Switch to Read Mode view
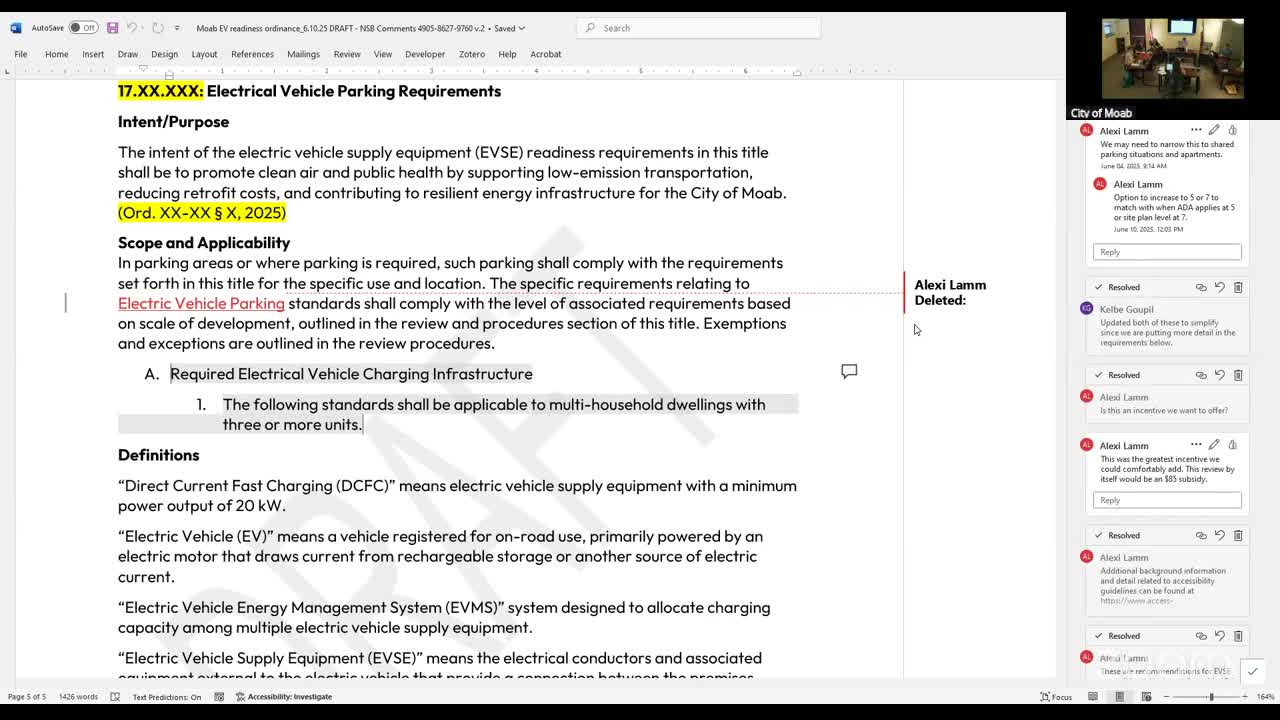Screen dimensions: 1280x720 pos(1093,697)
